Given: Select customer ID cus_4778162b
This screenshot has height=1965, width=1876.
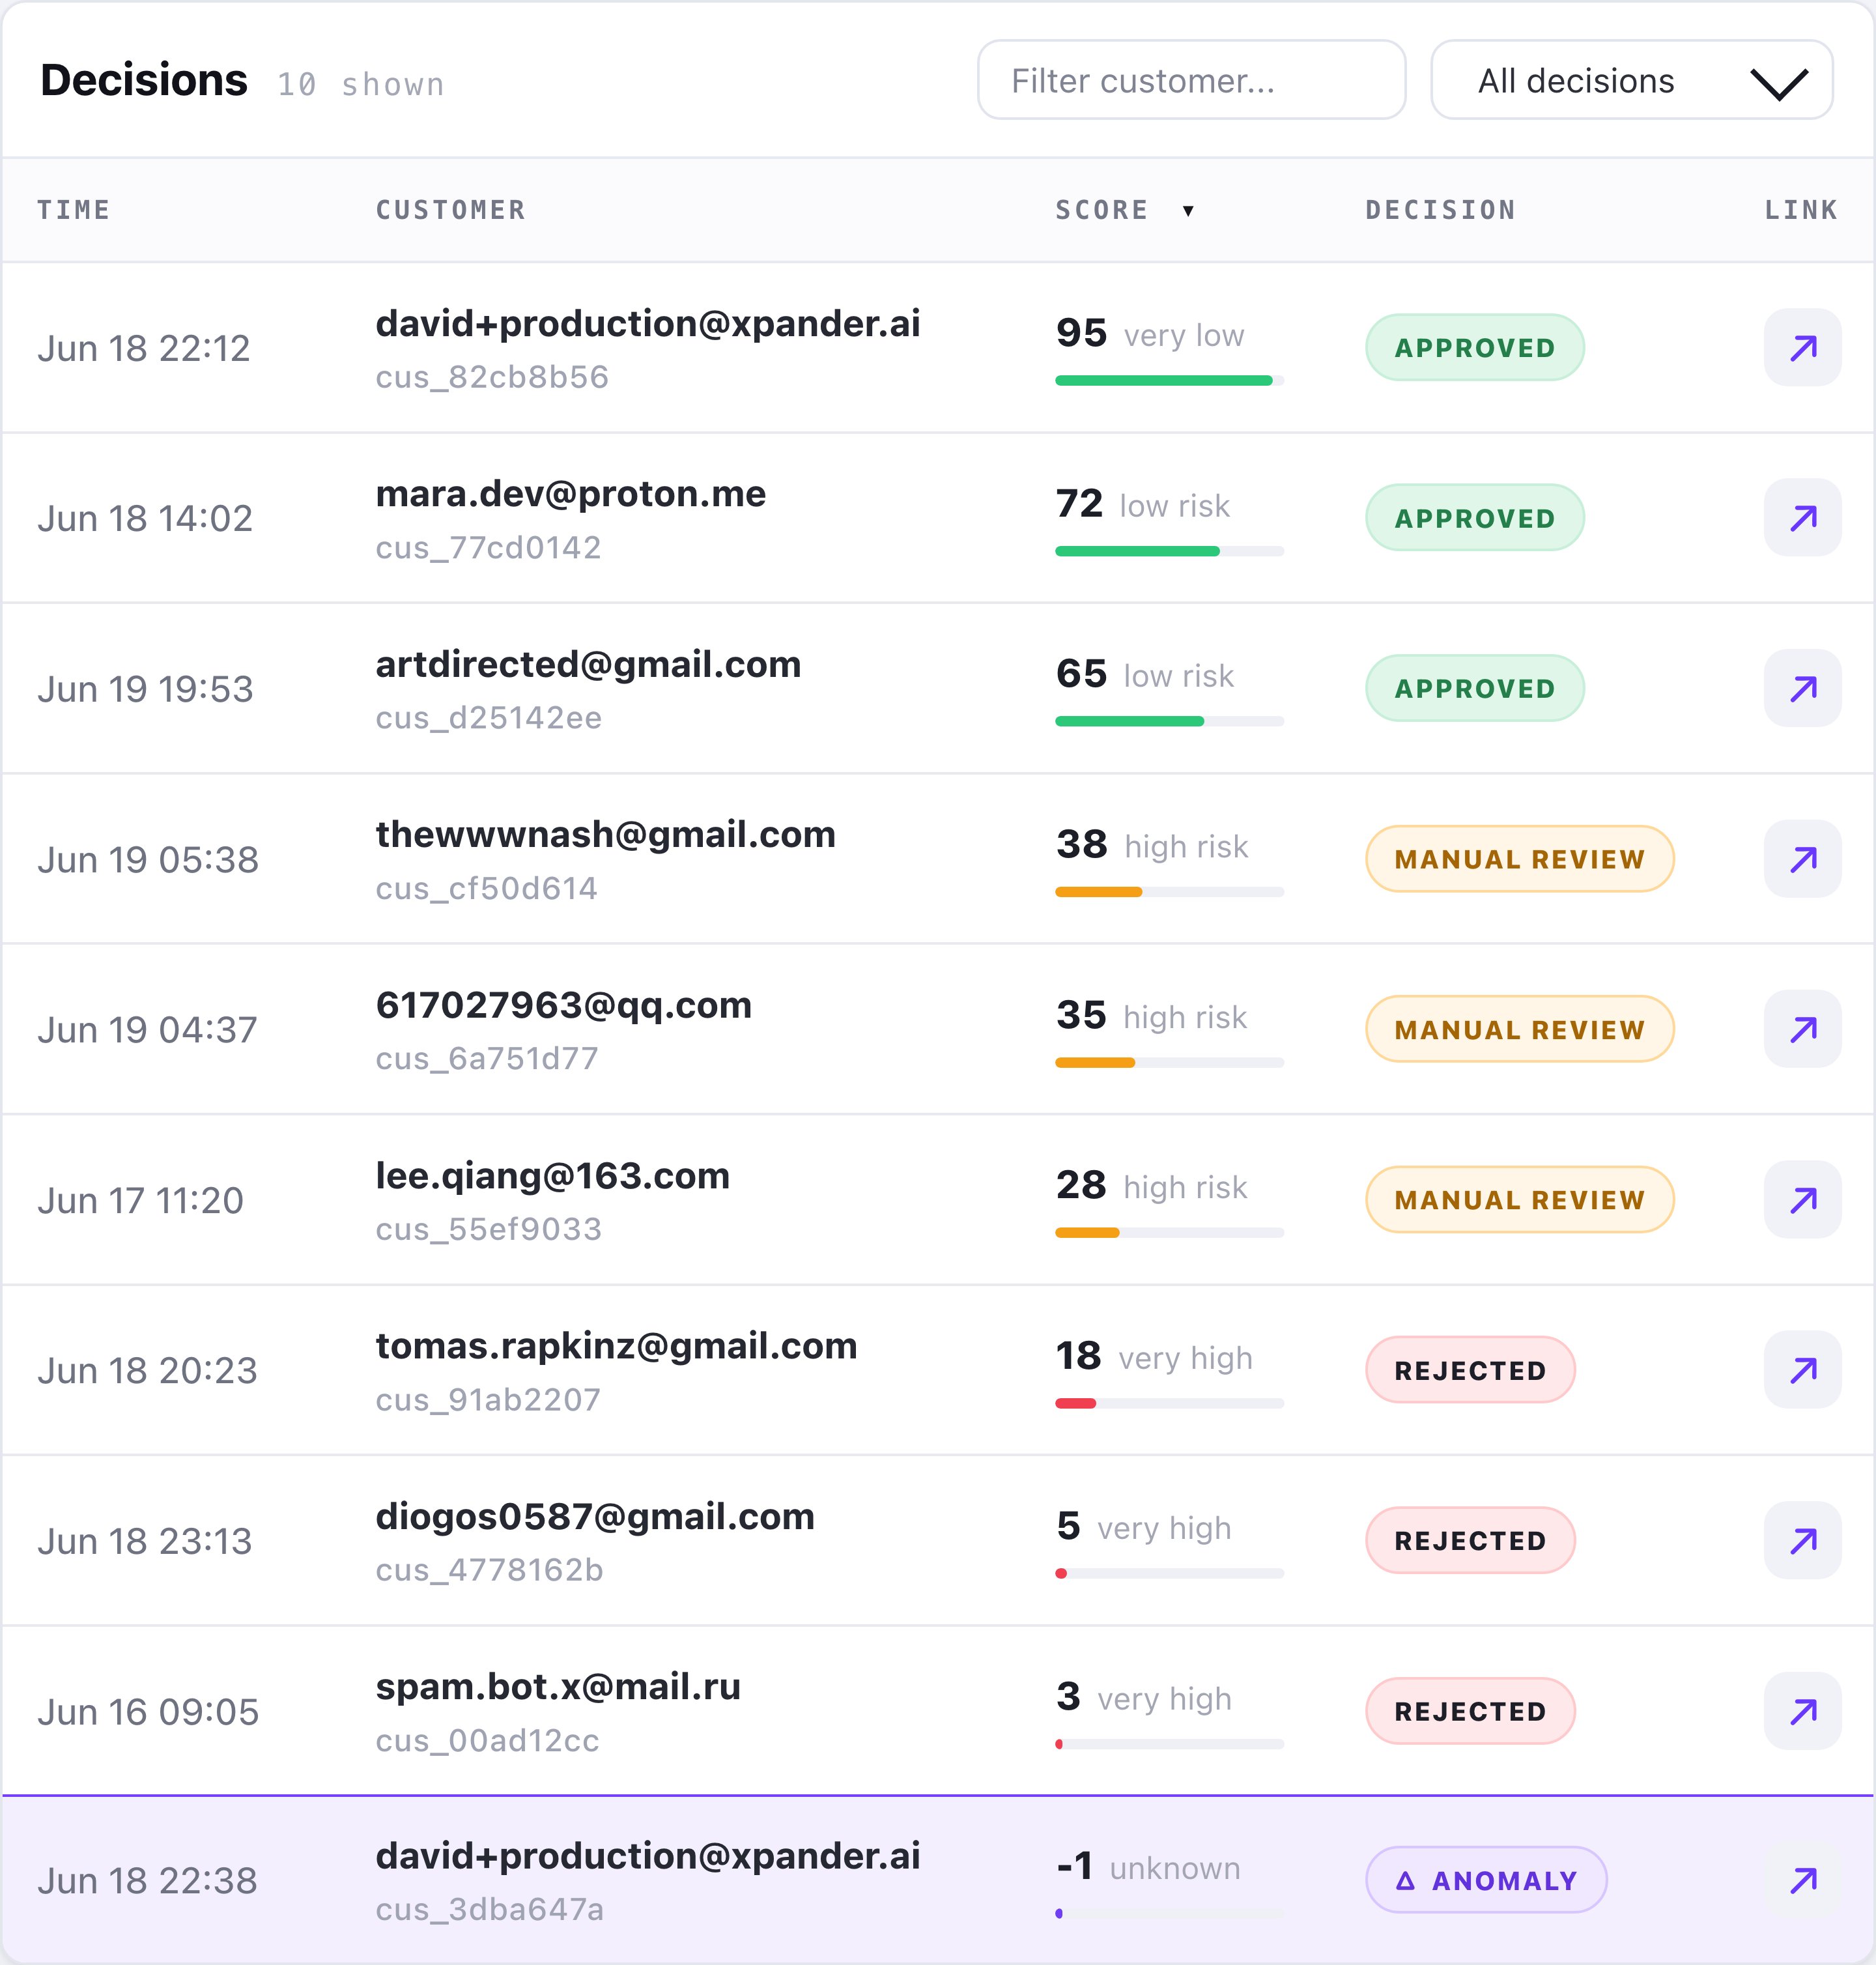Looking at the screenshot, I should (x=489, y=1571).
